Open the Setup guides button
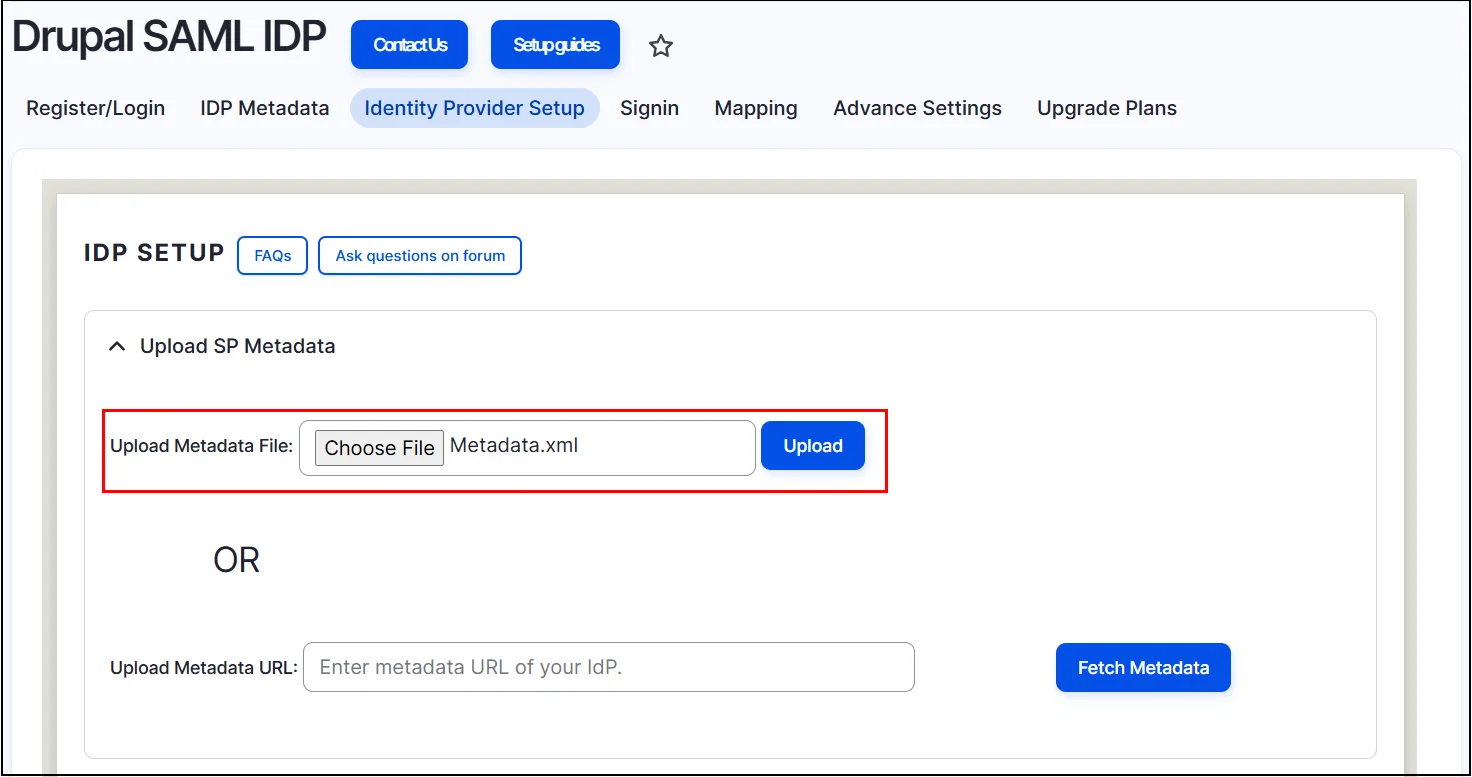Viewport: 1472px width, 777px height. [556, 45]
